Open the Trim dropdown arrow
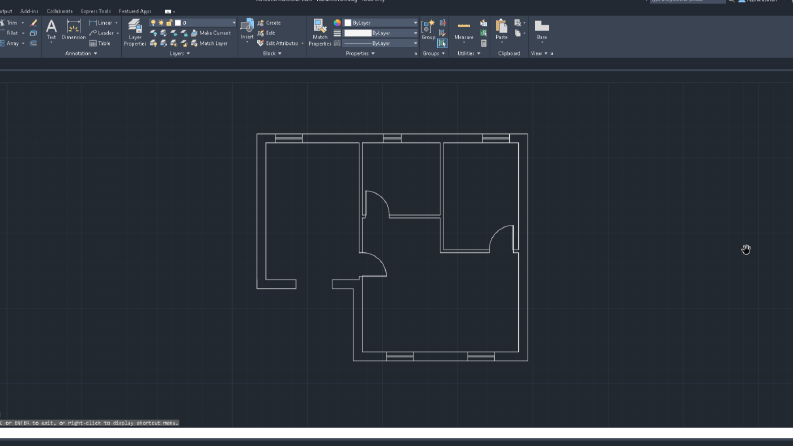Viewport: 793px width, 446px height. [x=23, y=23]
